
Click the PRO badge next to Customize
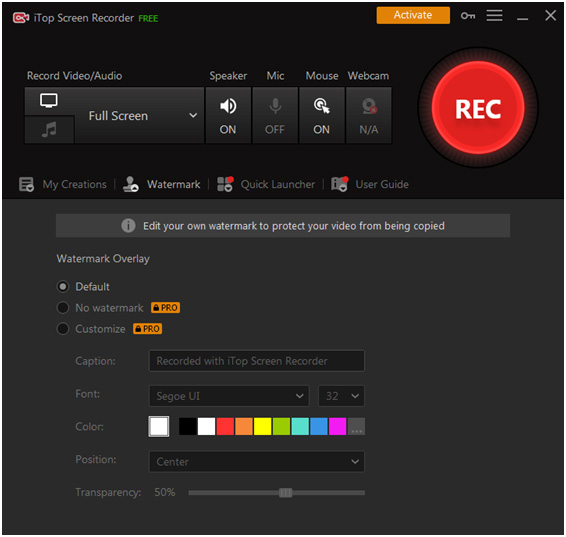click(x=147, y=329)
